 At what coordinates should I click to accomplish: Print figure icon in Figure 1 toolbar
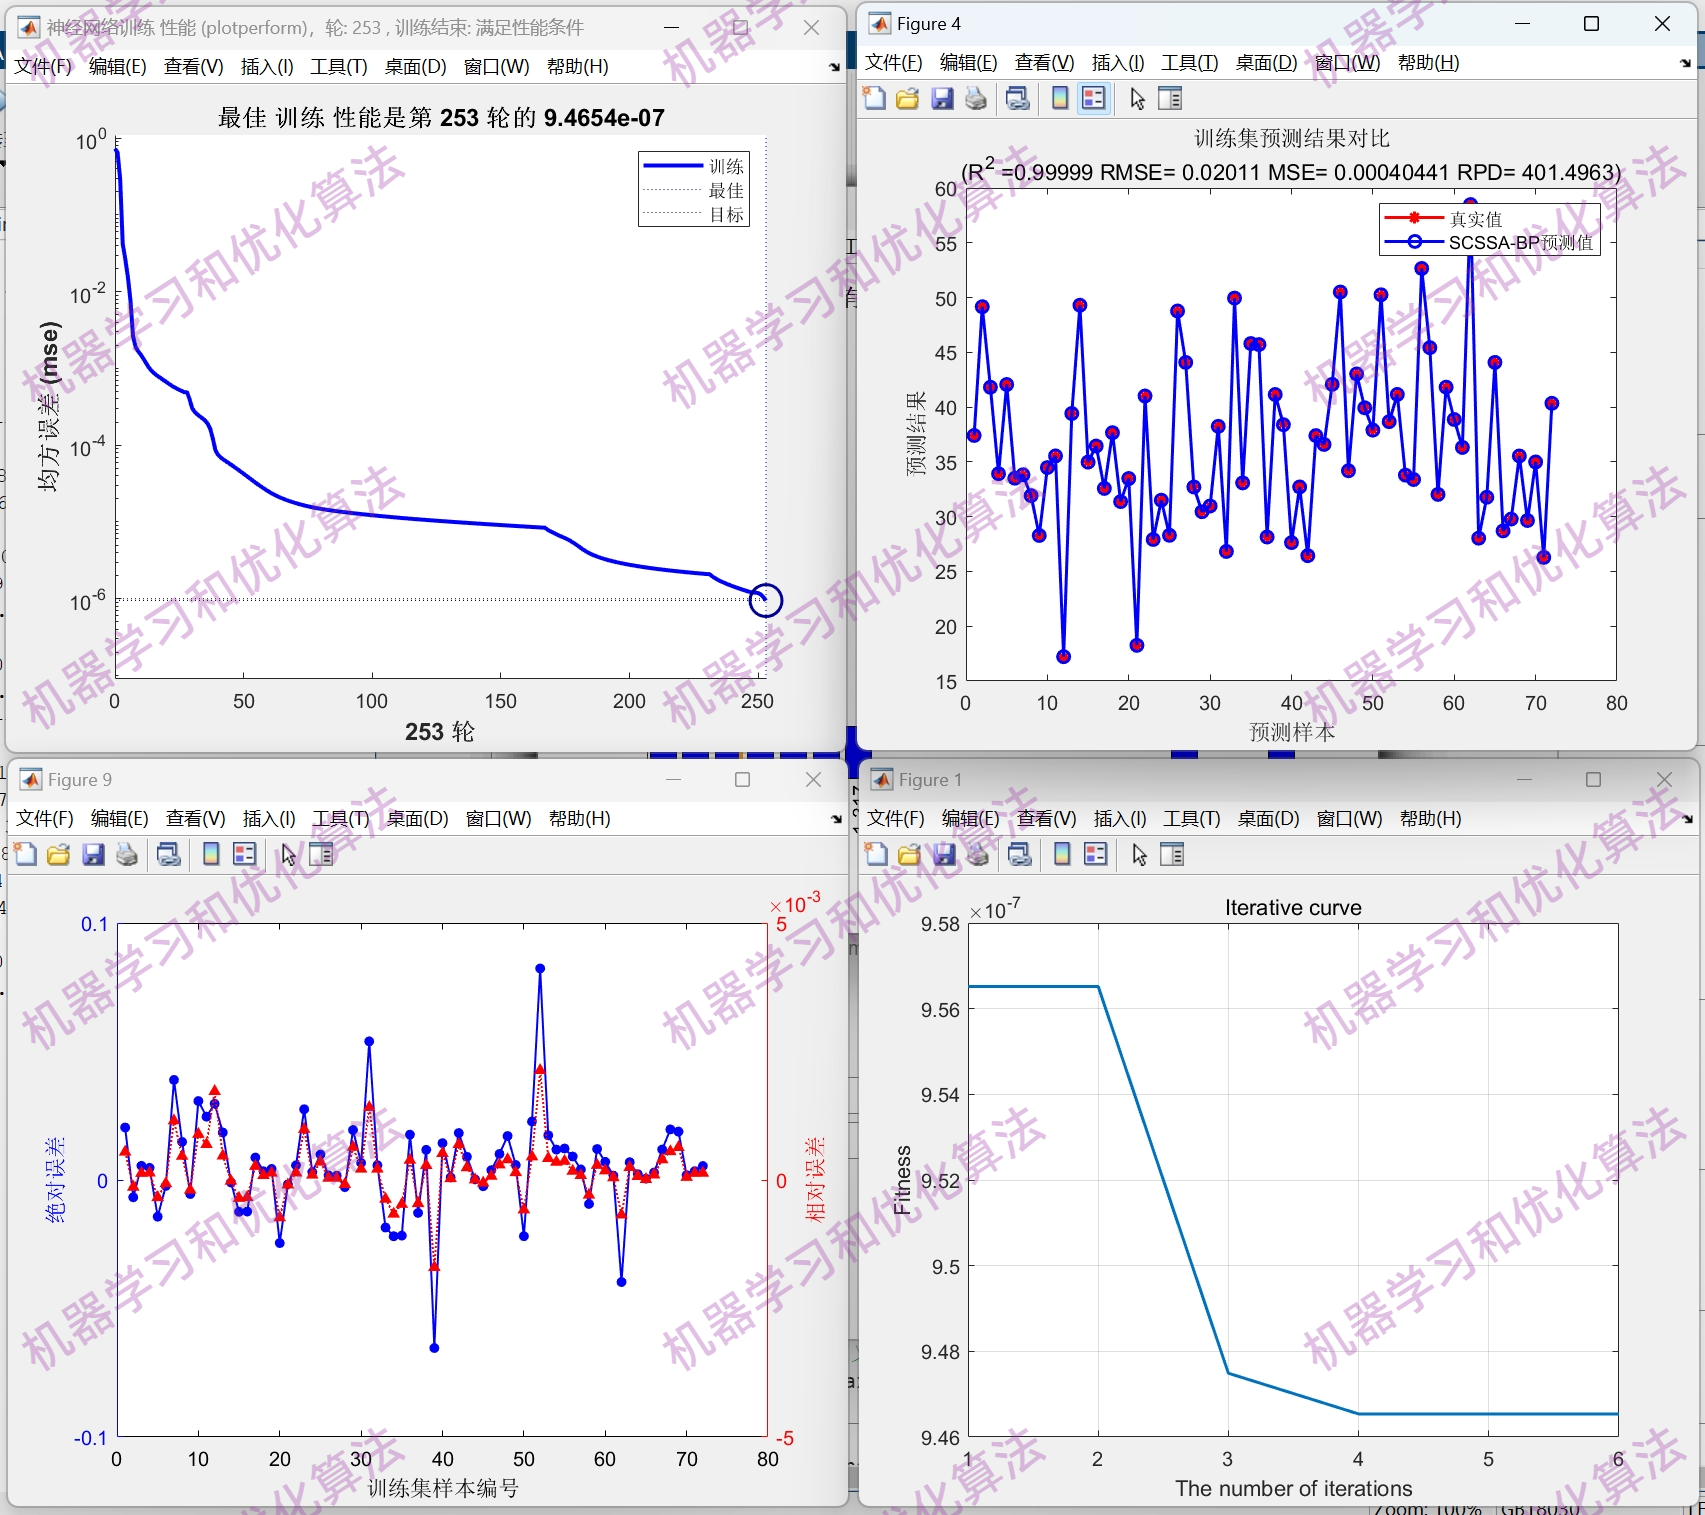[x=978, y=854]
